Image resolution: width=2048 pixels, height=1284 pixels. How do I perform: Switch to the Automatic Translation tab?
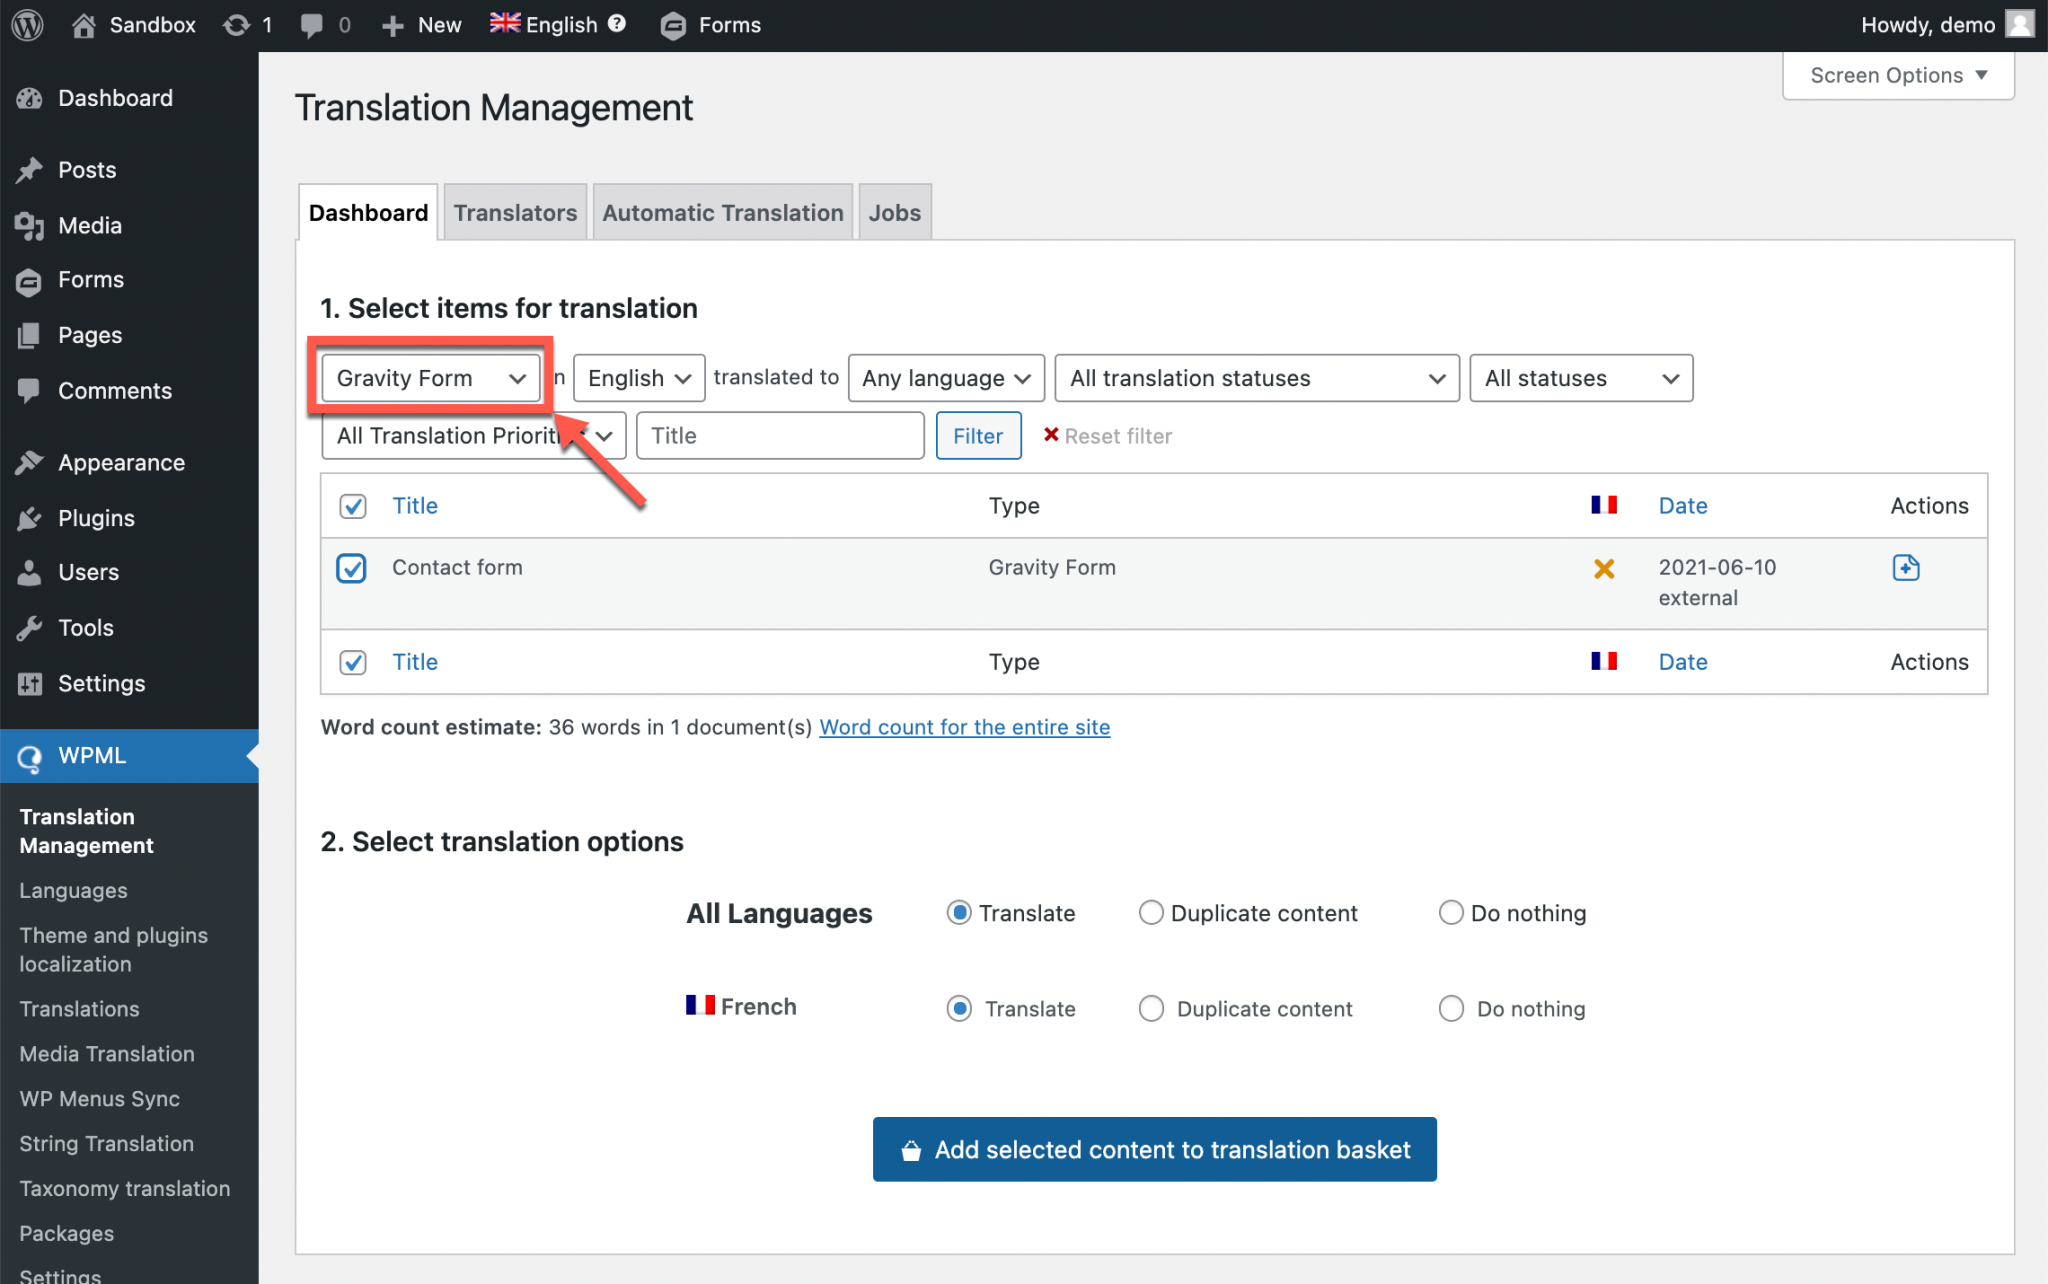722,212
